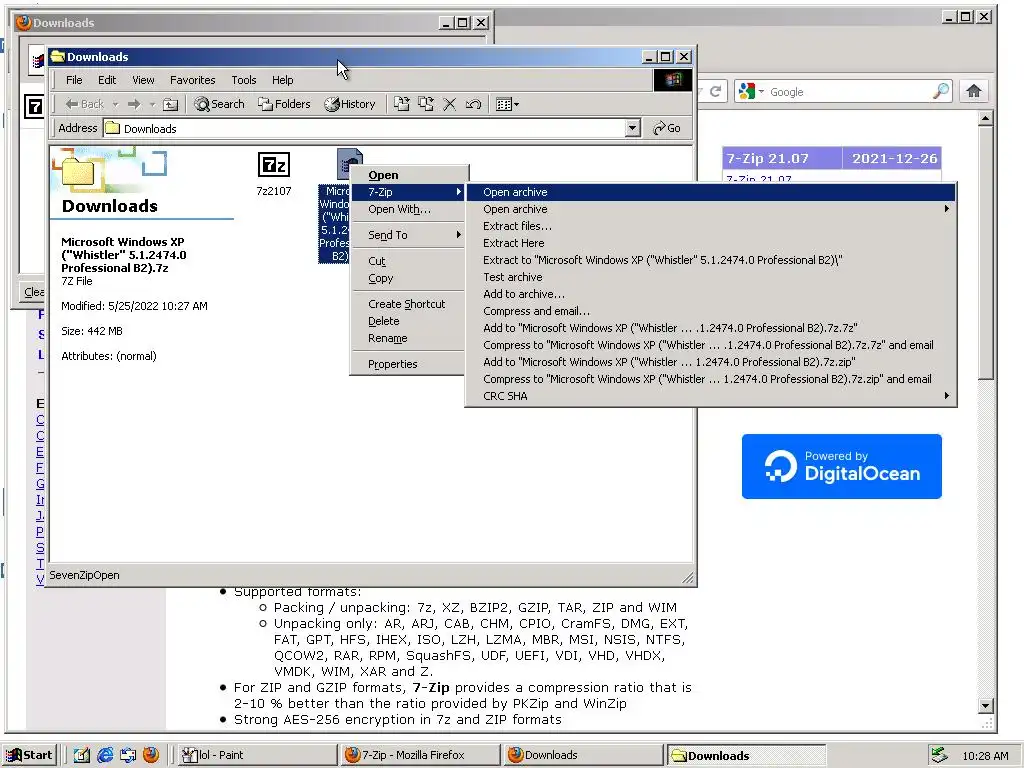Click the DigitalOcean banner
Viewport: 1024px width, 768px height.
(x=842, y=466)
